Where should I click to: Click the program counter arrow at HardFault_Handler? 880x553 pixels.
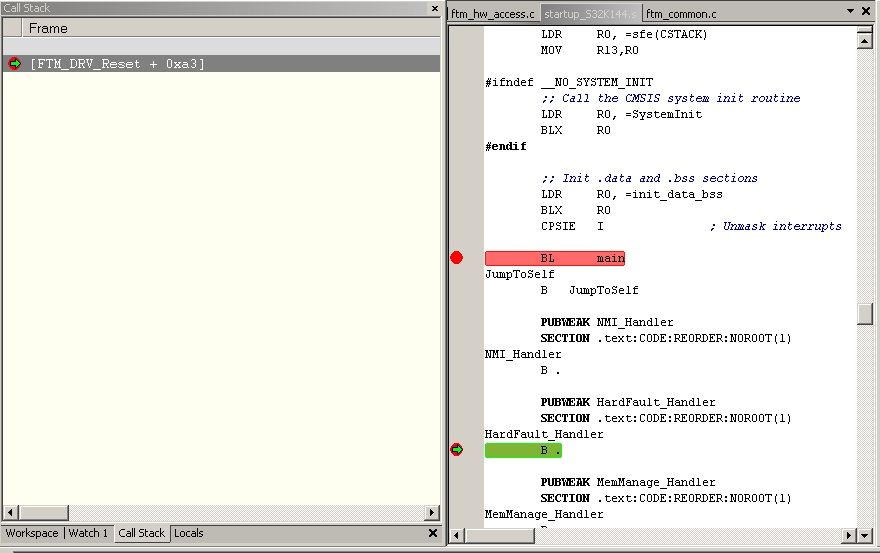click(x=457, y=450)
